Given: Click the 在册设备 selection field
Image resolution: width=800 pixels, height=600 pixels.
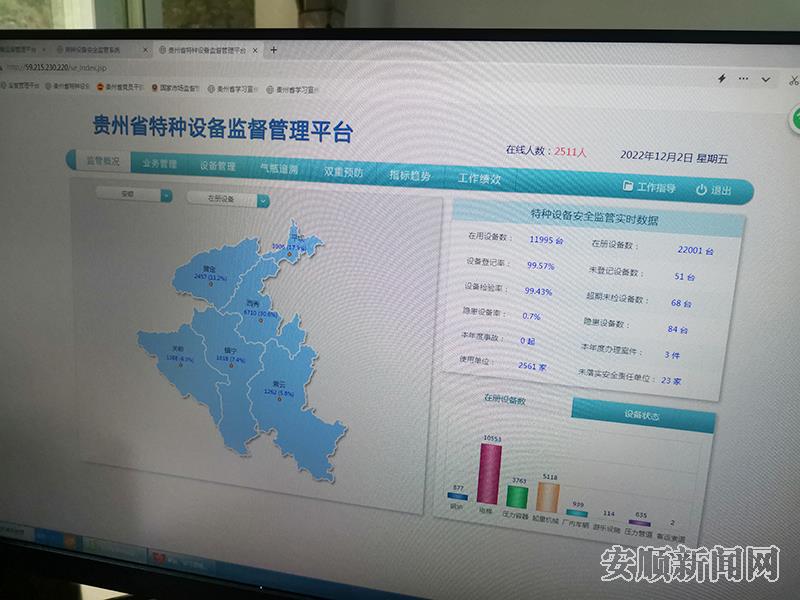Looking at the screenshot, I should (222, 198).
